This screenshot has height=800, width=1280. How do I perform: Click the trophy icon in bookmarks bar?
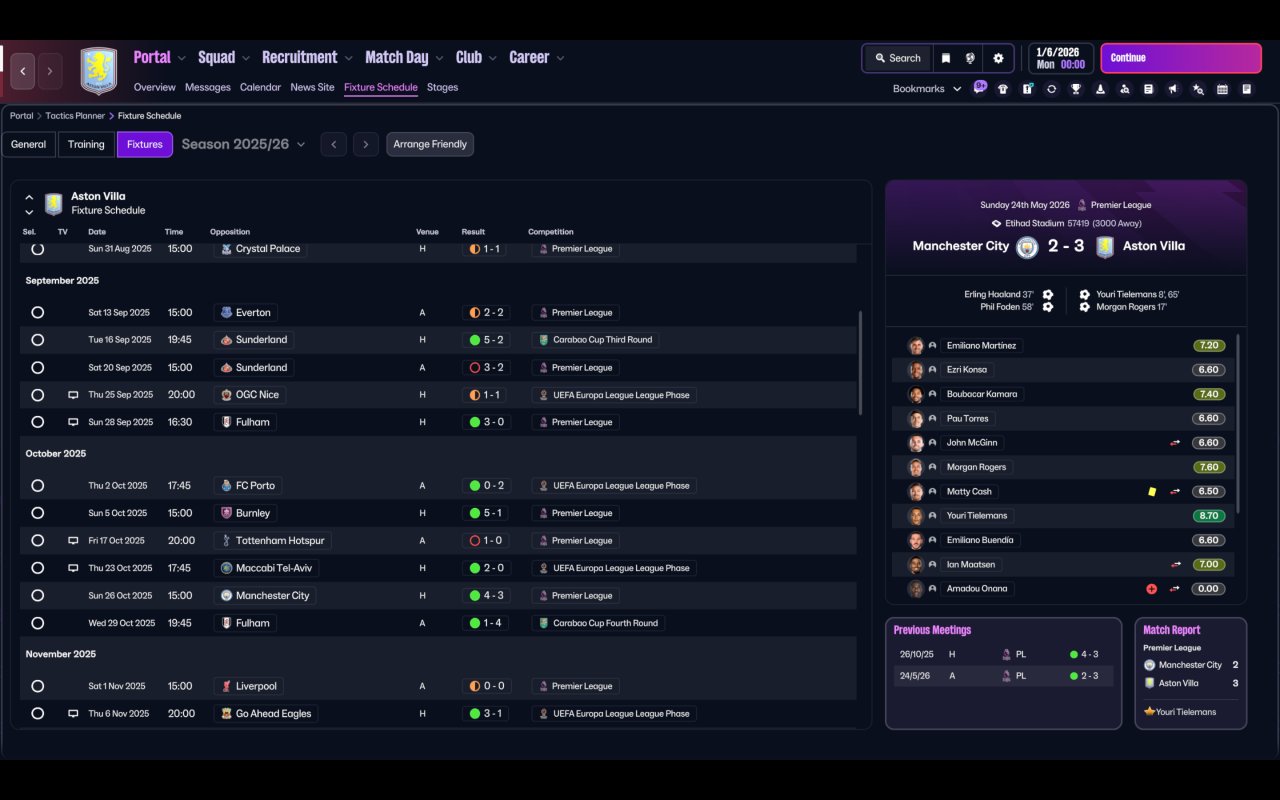(x=1076, y=89)
